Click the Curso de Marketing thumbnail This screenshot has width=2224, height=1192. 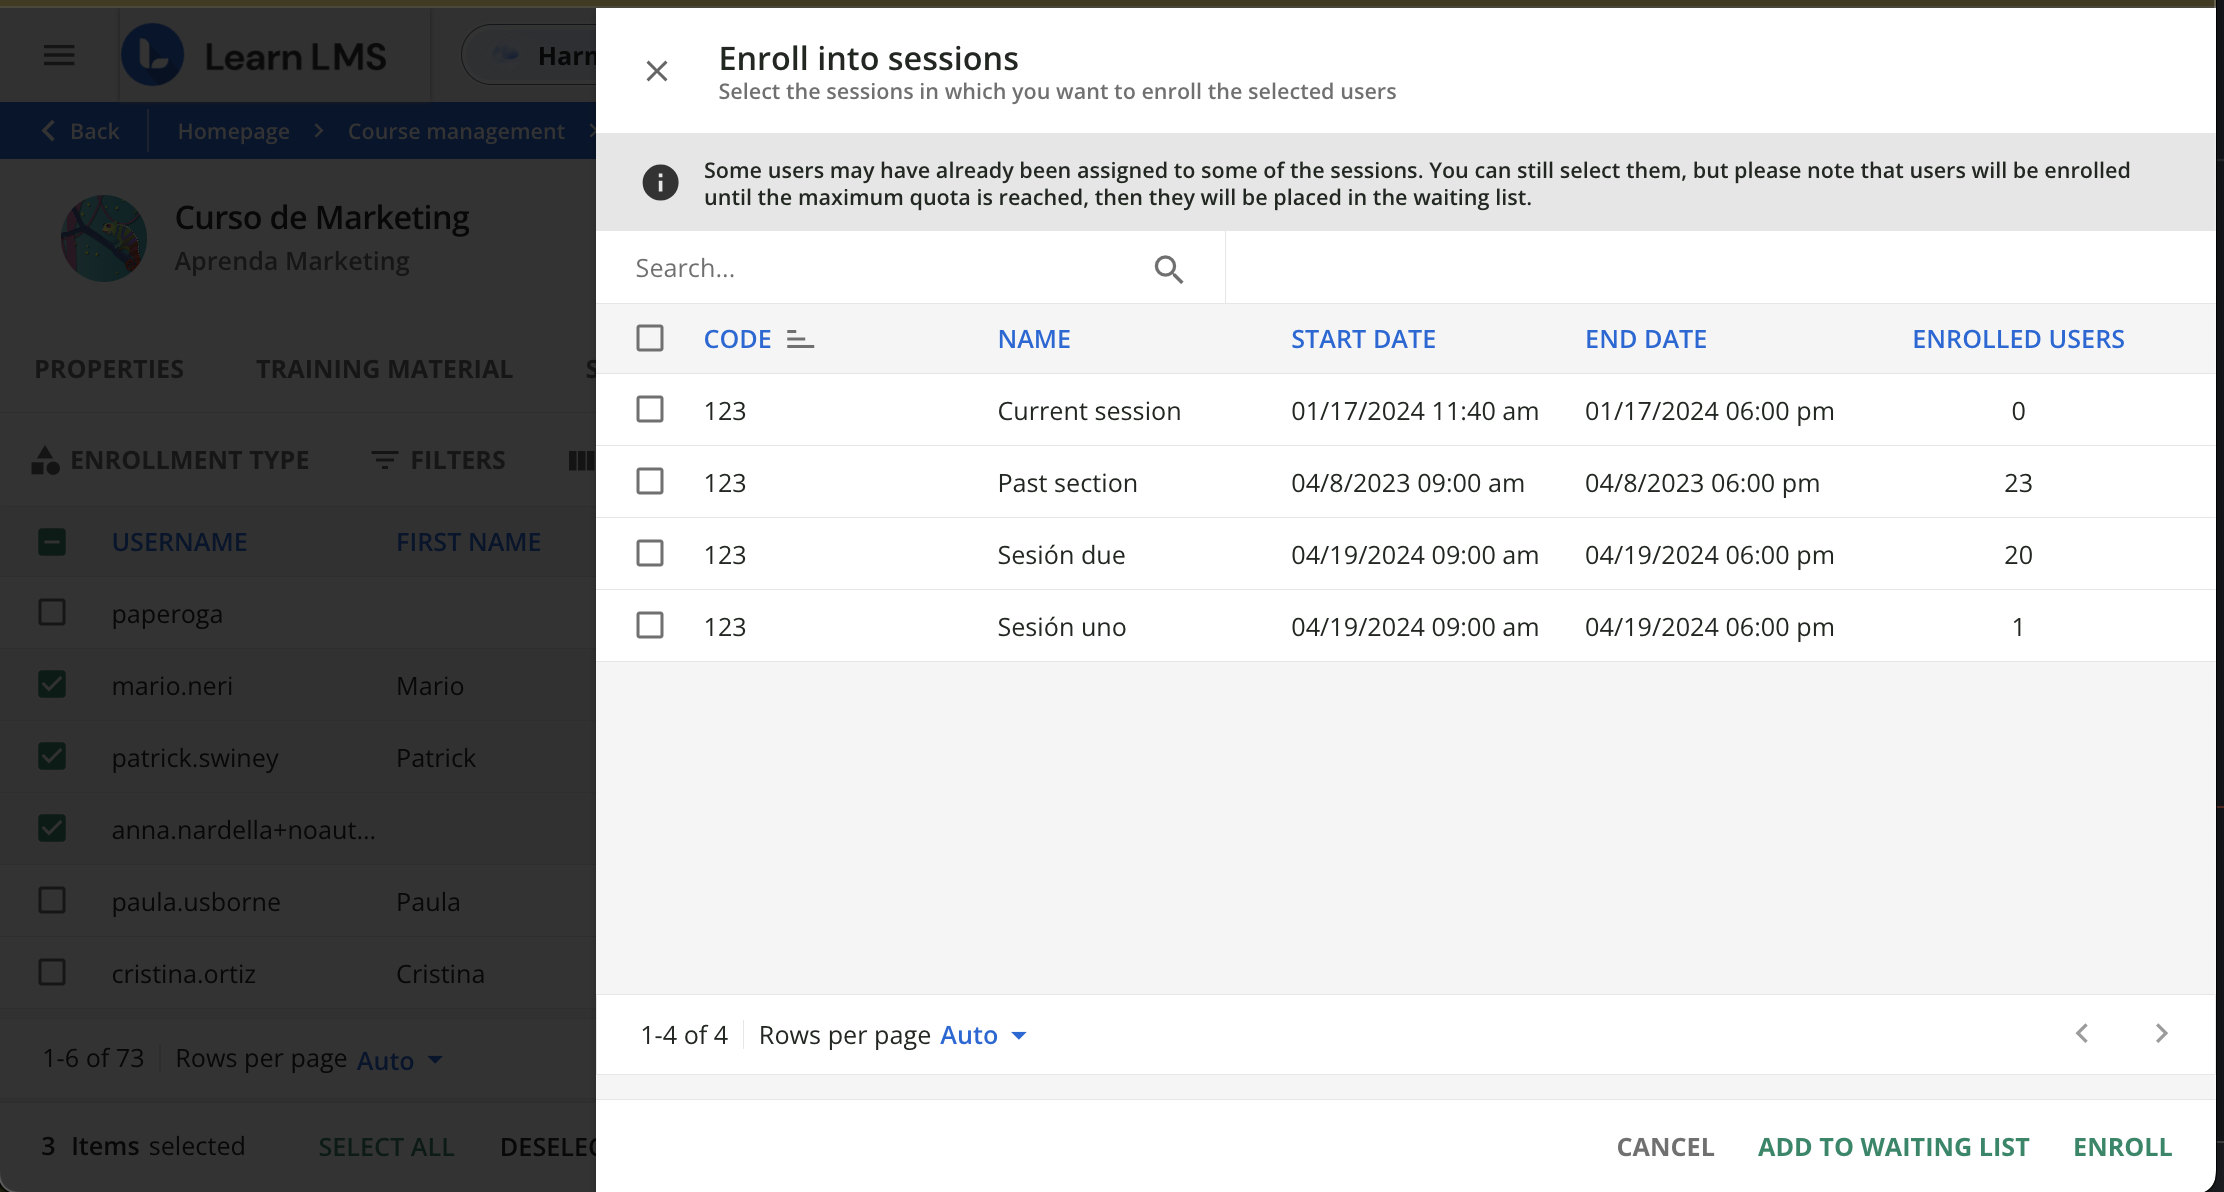pyautogui.click(x=104, y=238)
